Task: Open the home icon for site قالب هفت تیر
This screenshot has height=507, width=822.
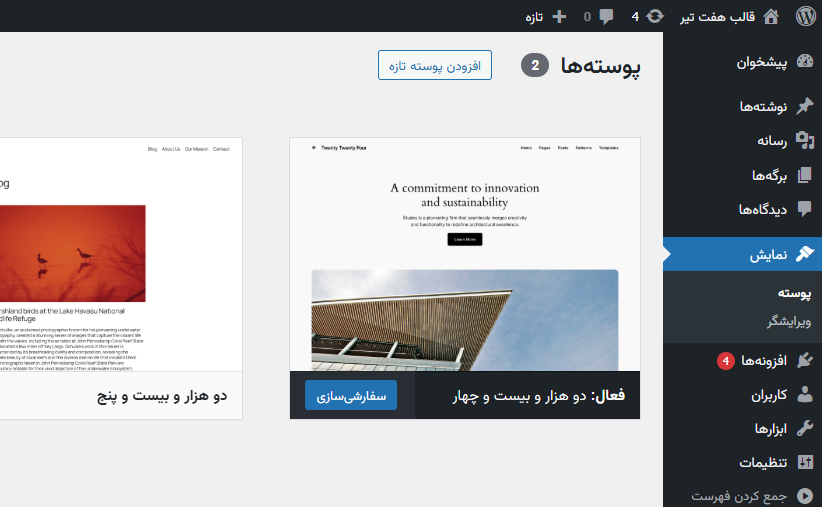Action: (x=771, y=16)
